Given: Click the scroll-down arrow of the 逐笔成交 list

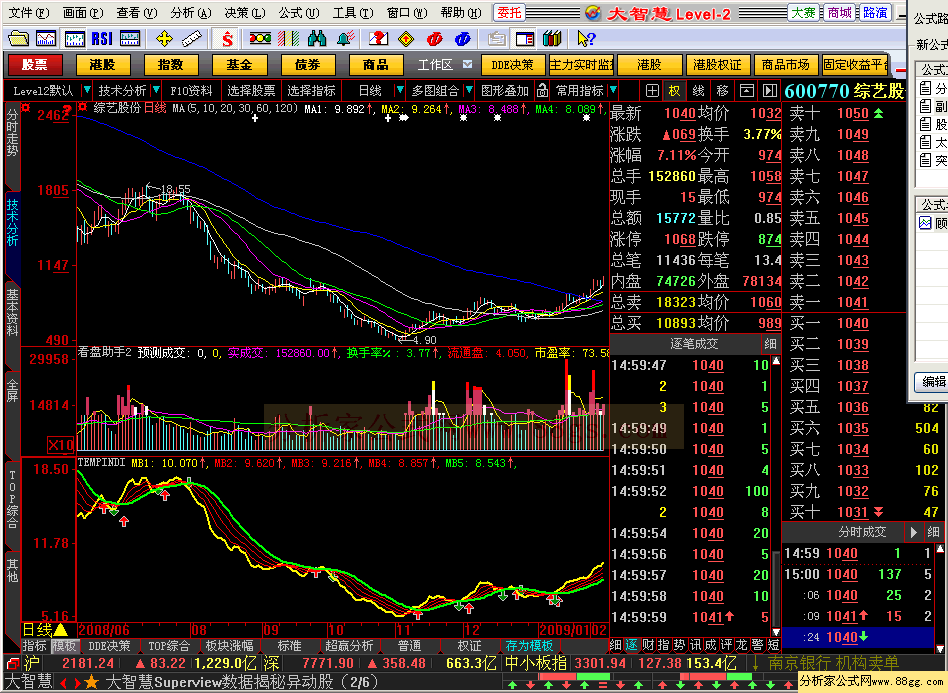Looking at the screenshot, I should pyautogui.click(x=776, y=633).
